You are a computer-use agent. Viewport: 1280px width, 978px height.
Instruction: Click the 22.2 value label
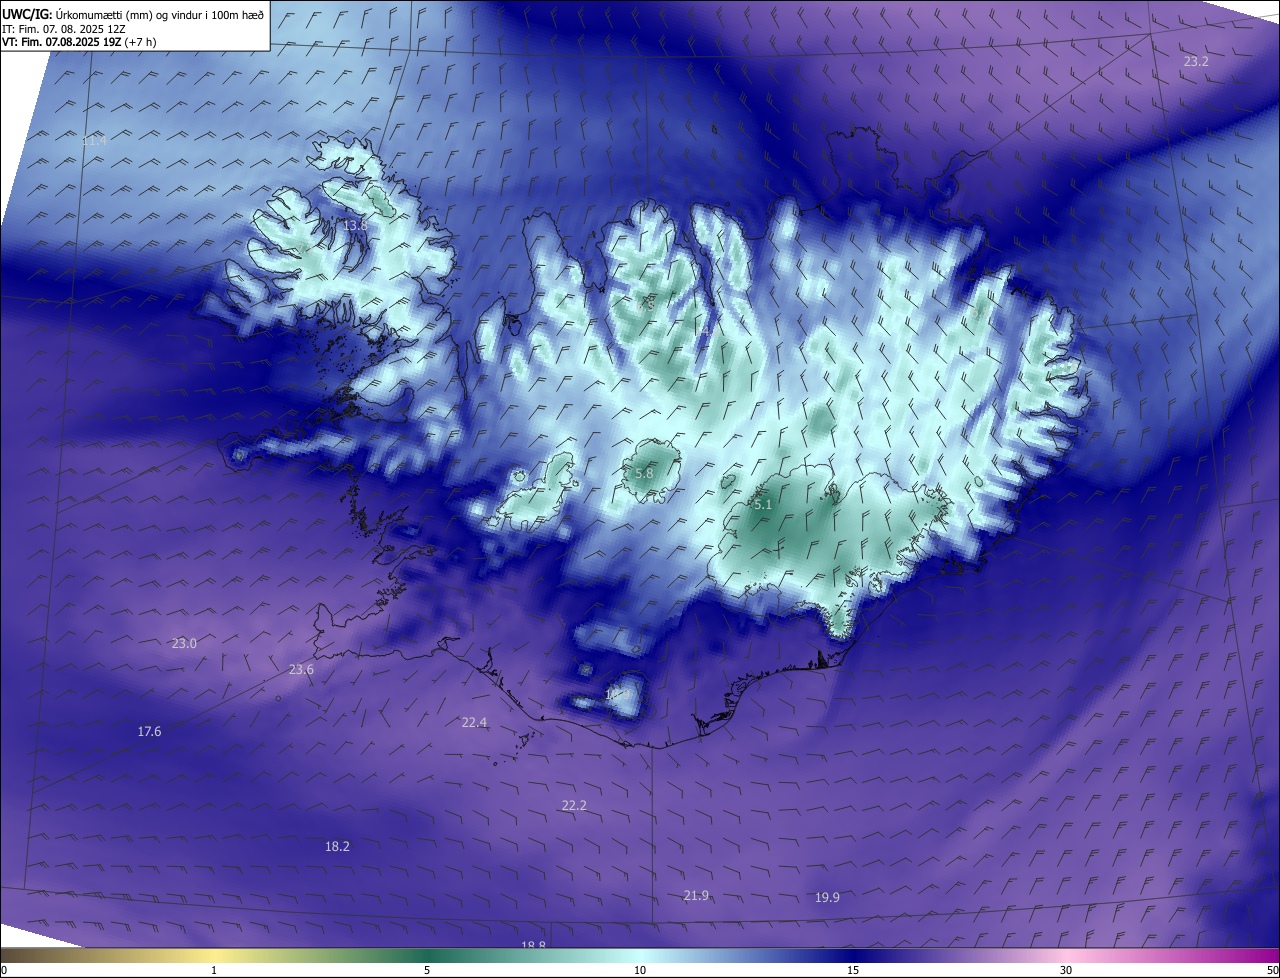coord(574,805)
